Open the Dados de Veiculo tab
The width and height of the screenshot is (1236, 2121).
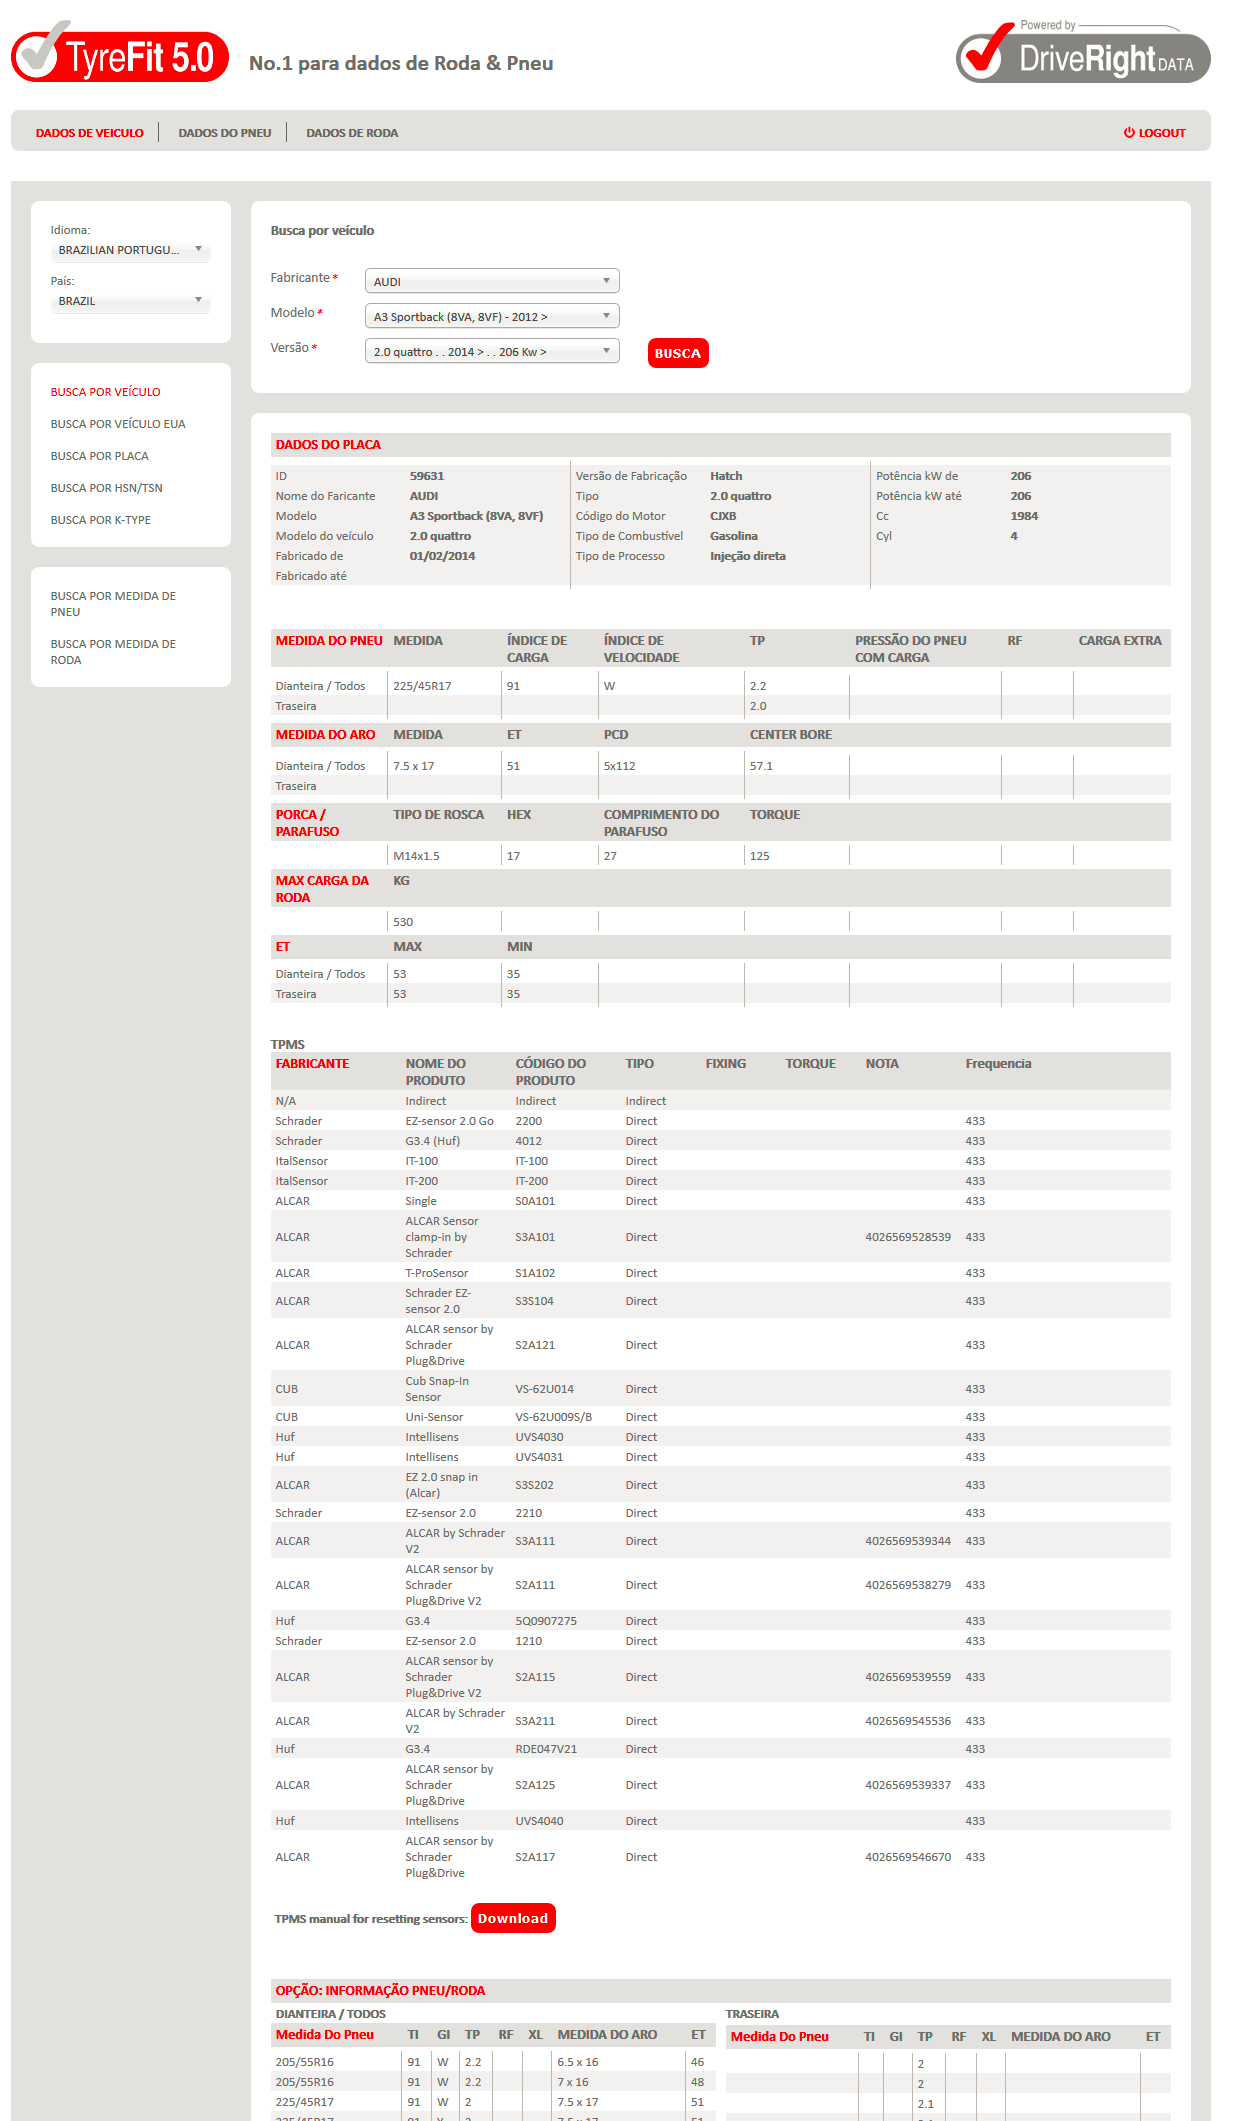point(90,133)
